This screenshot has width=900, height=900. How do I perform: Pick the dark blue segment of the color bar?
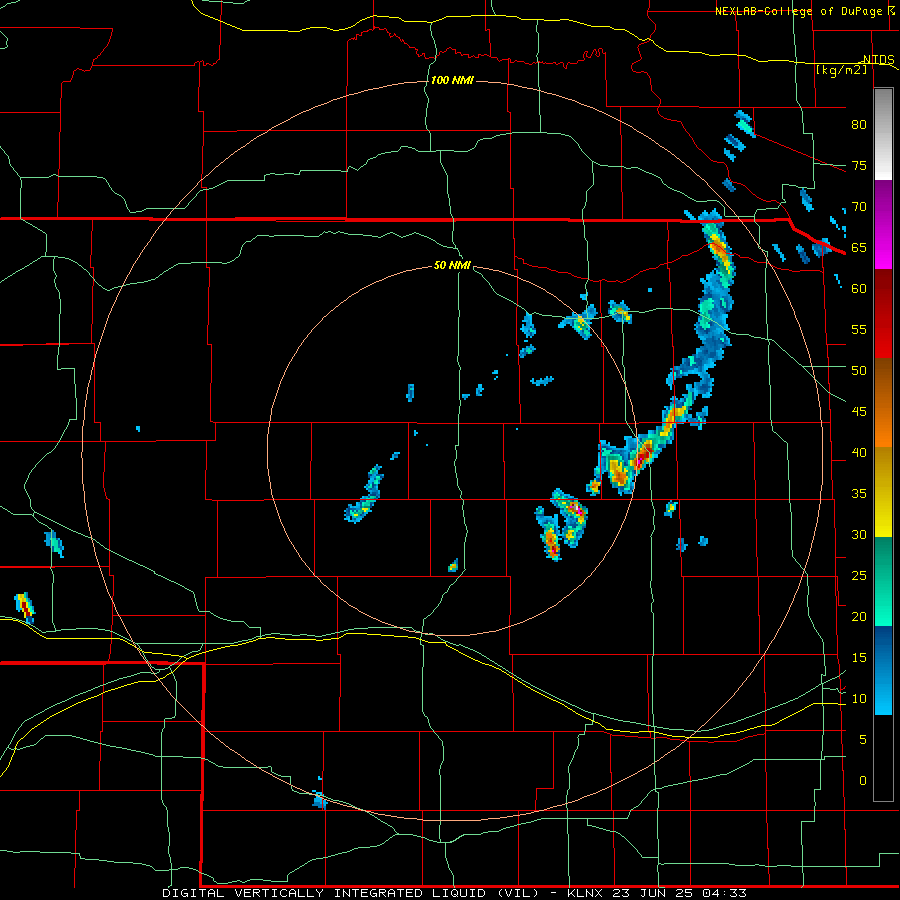[883, 649]
